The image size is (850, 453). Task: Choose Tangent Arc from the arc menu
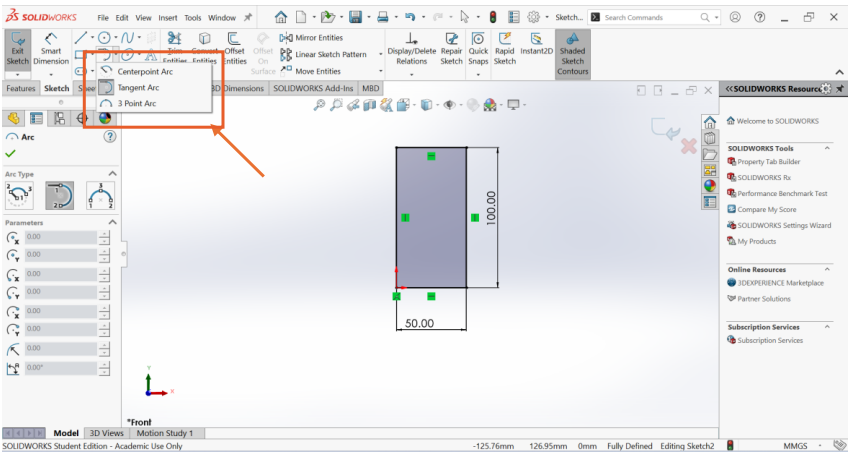tap(138, 87)
